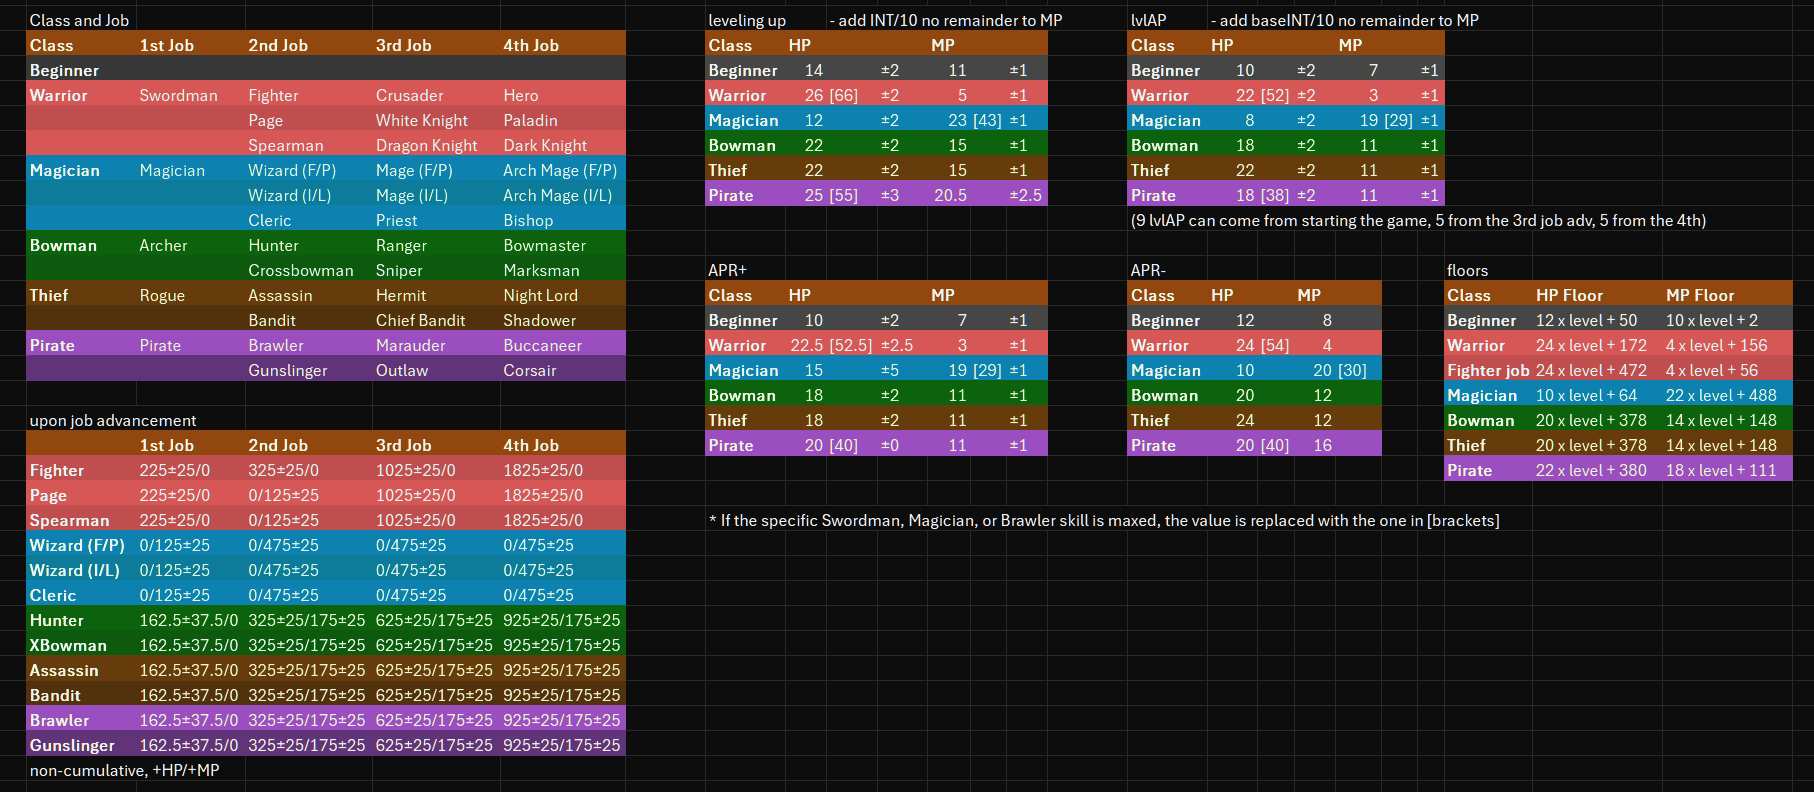This screenshot has height=792, width=1814.
Task: Click the "upon job advancement" label cell
Action: [113, 420]
